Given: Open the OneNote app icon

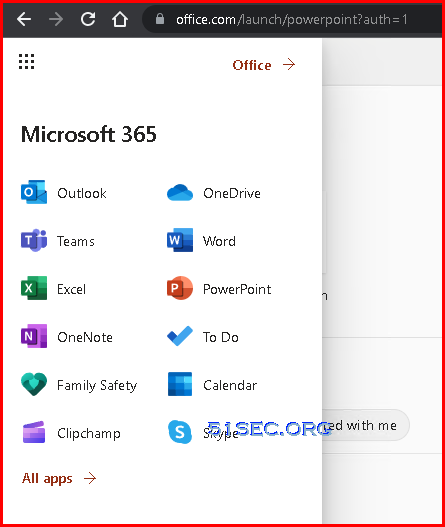Looking at the screenshot, I should (x=34, y=336).
